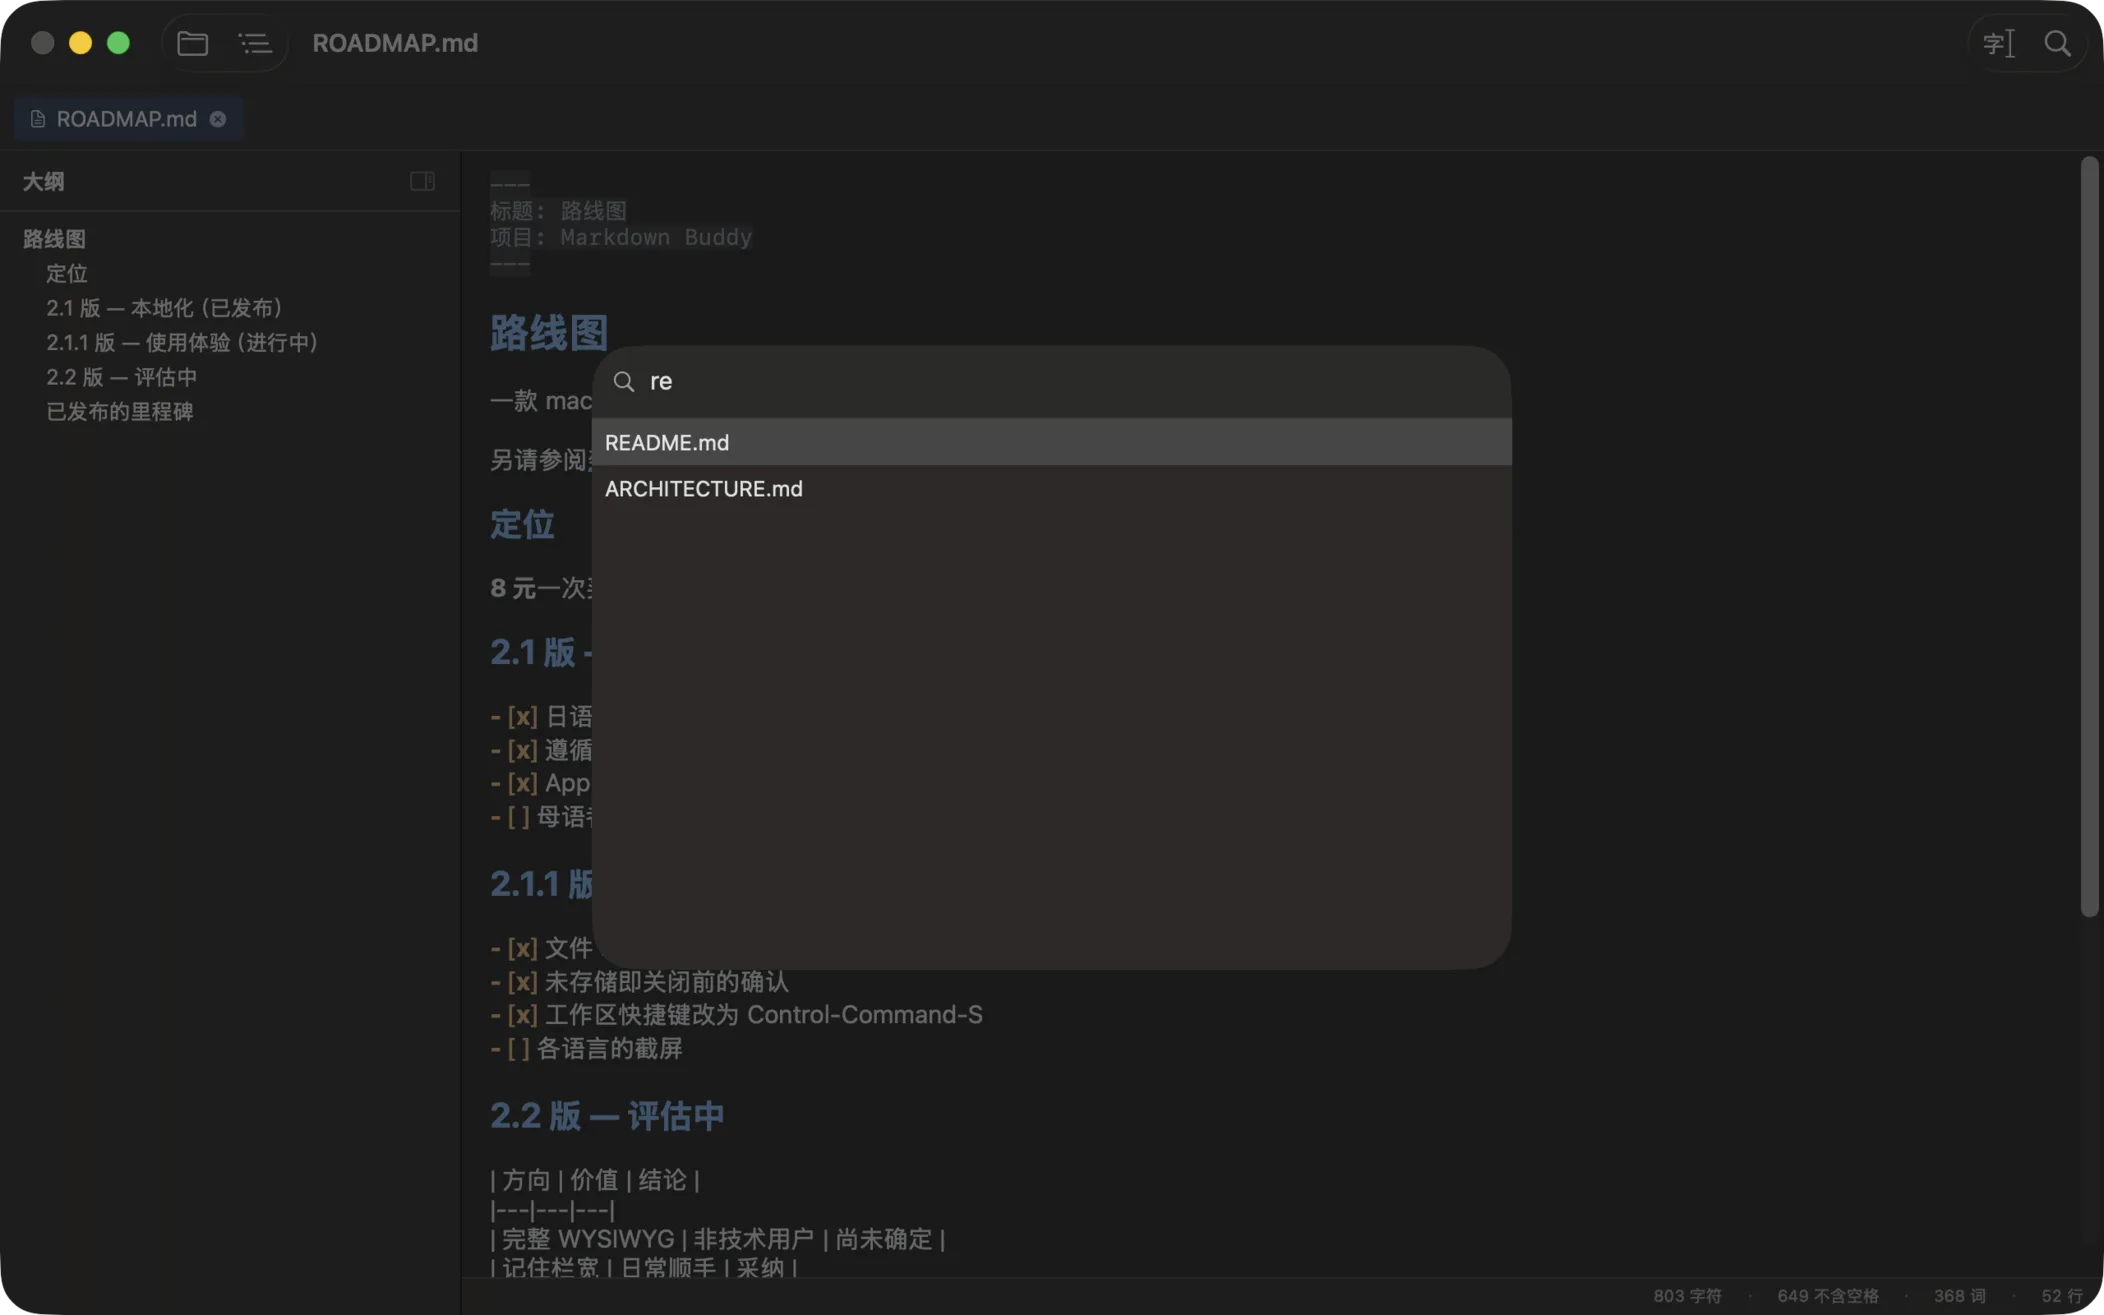Click the unchecked line 各语言的截屏
This screenshot has width=2104, height=1315.
tap(586, 1048)
